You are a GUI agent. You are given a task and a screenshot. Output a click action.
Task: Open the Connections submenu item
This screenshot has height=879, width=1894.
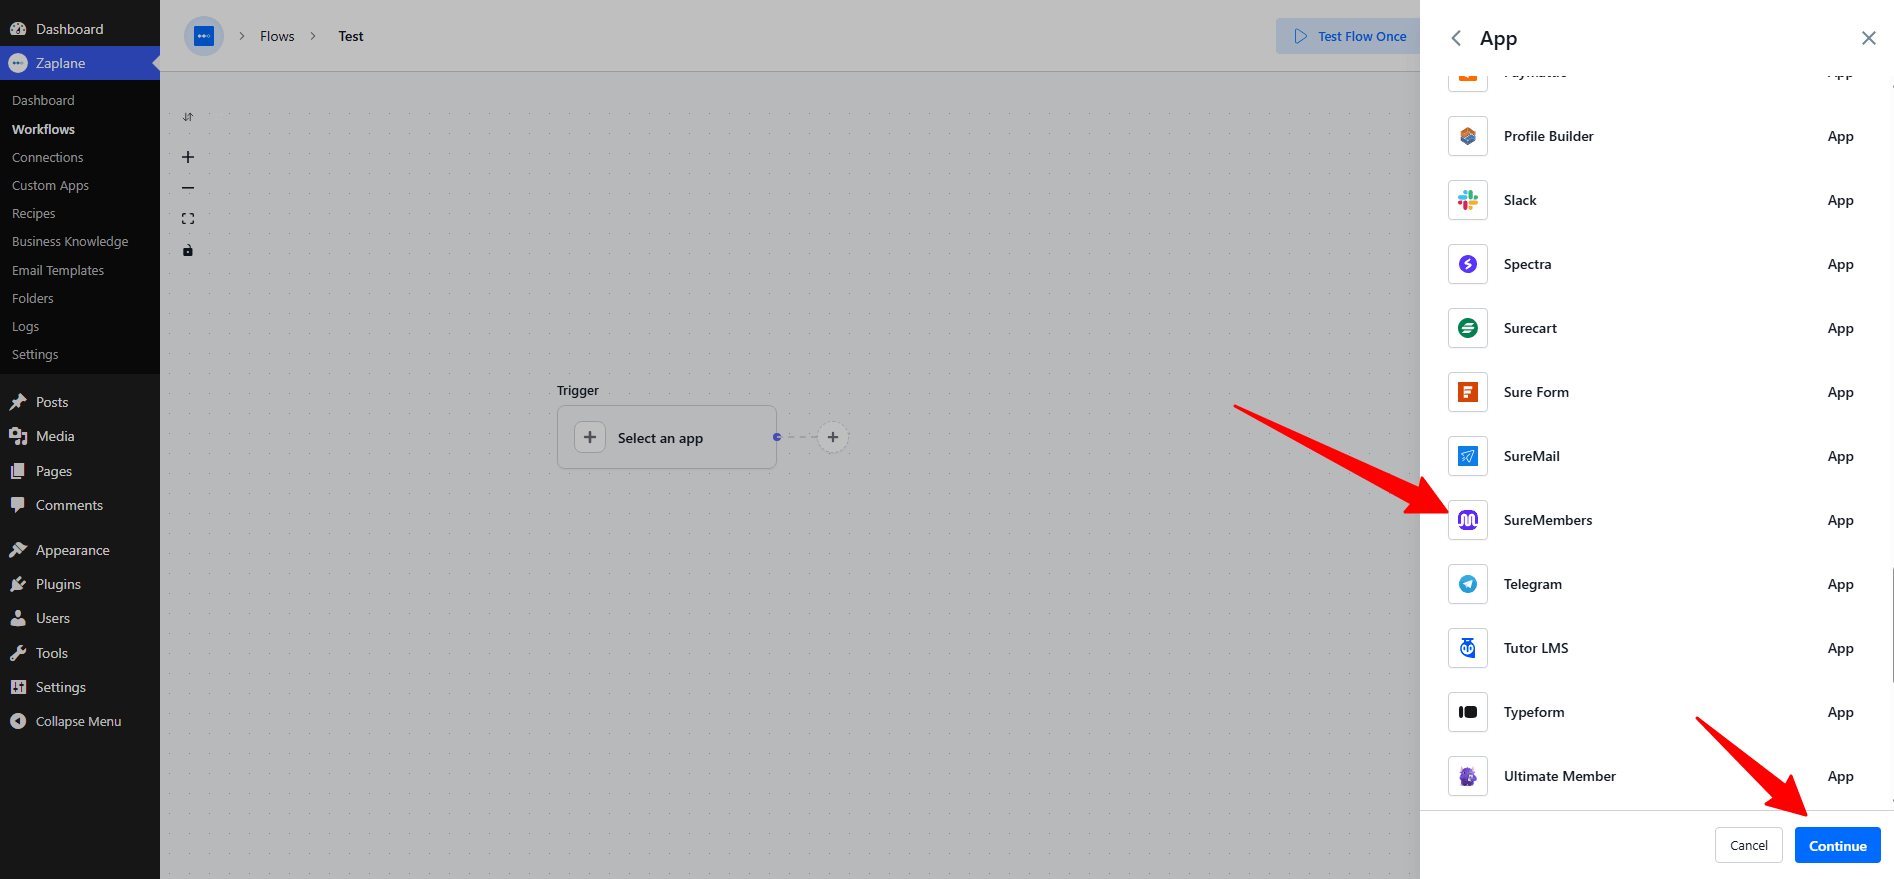coord(47,157)
